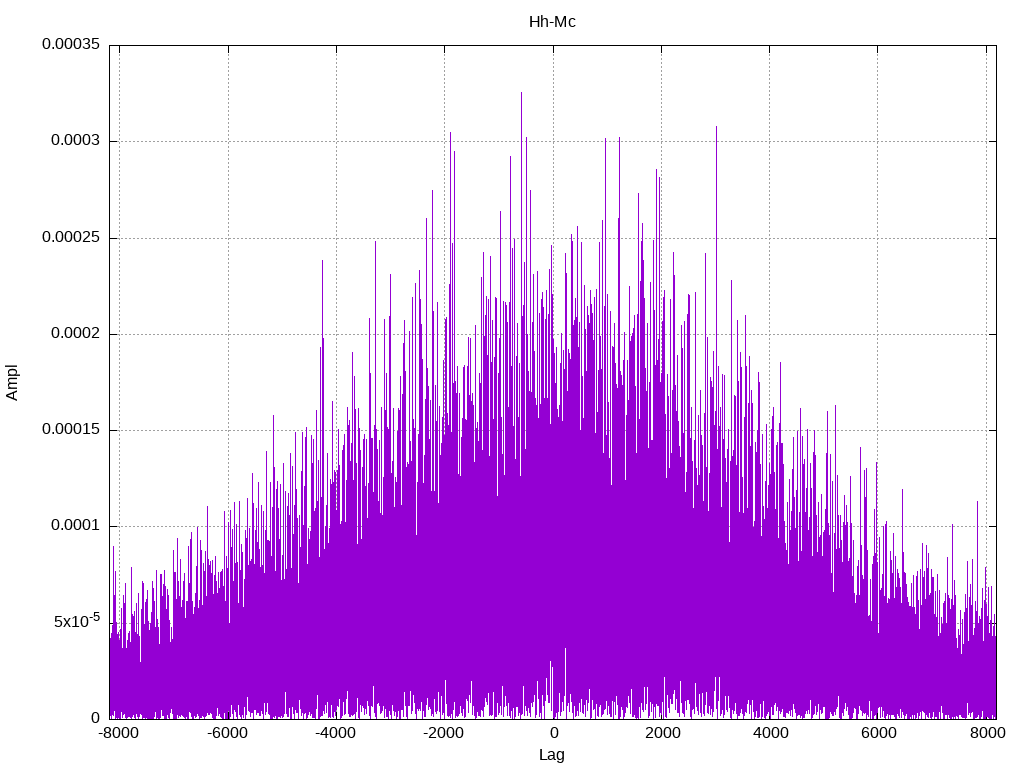Click the 0.00015 y-axis tick label
This screenshot has width=1024, height=768.
pyautogui.click(x=70, y=430)
